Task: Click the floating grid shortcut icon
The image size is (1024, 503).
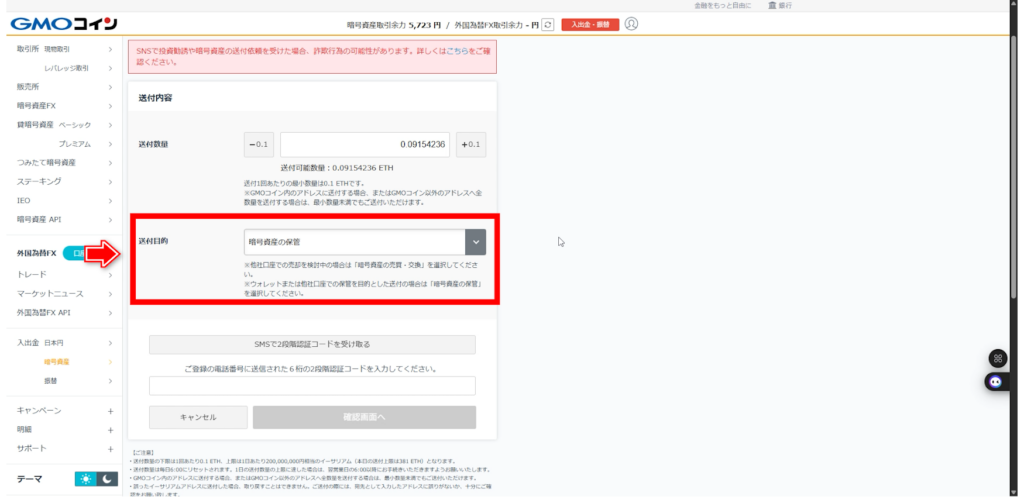Action: point(996,358)
